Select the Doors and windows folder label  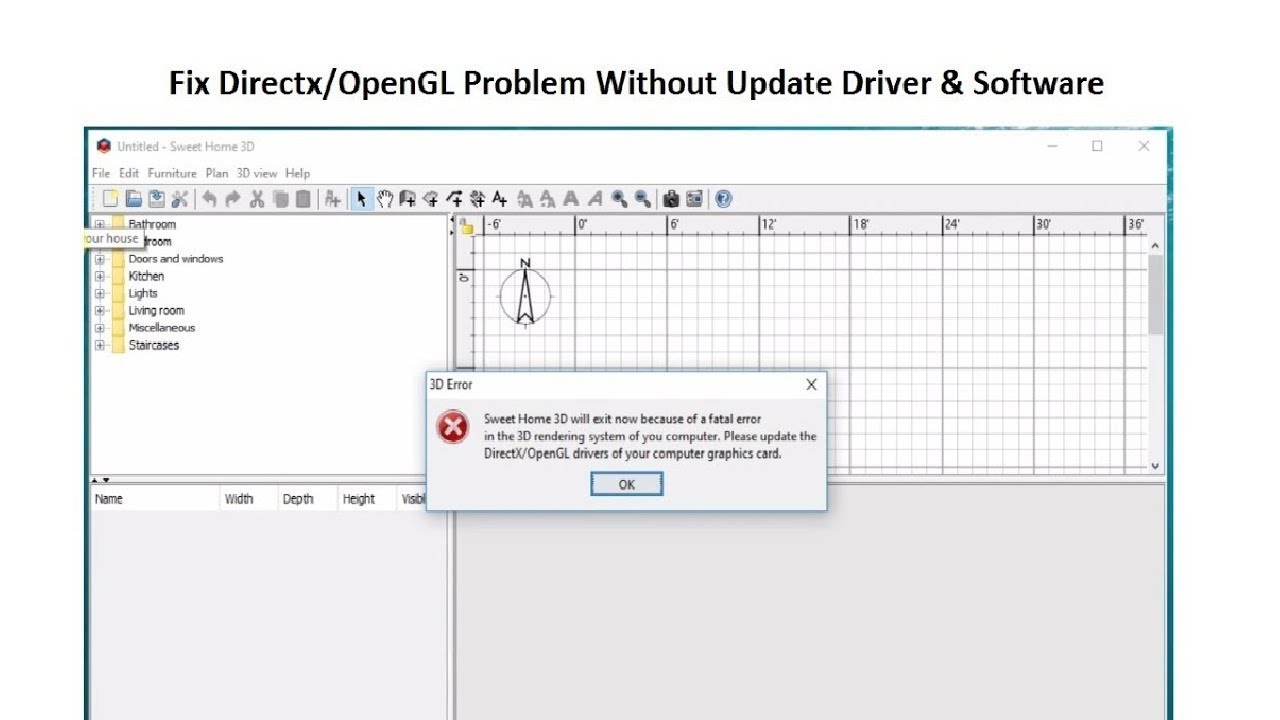pos(176,259)
